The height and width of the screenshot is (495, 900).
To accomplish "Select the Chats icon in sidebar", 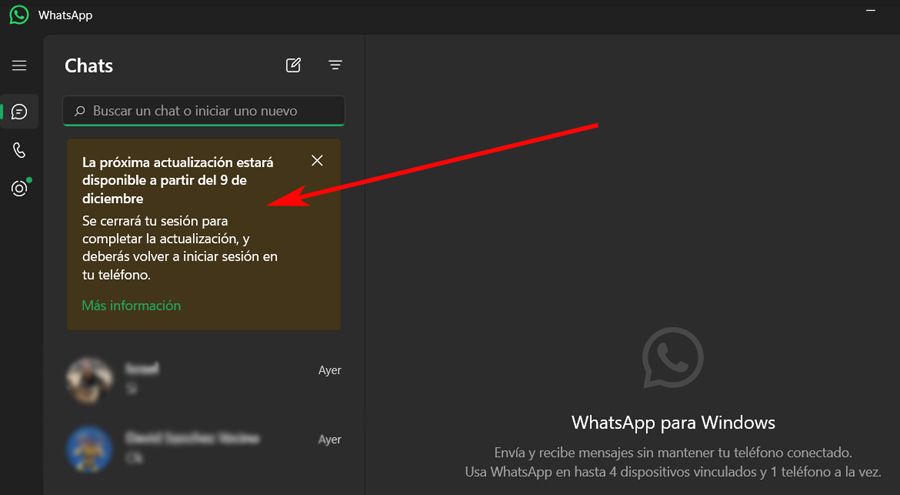I will 19,111.
